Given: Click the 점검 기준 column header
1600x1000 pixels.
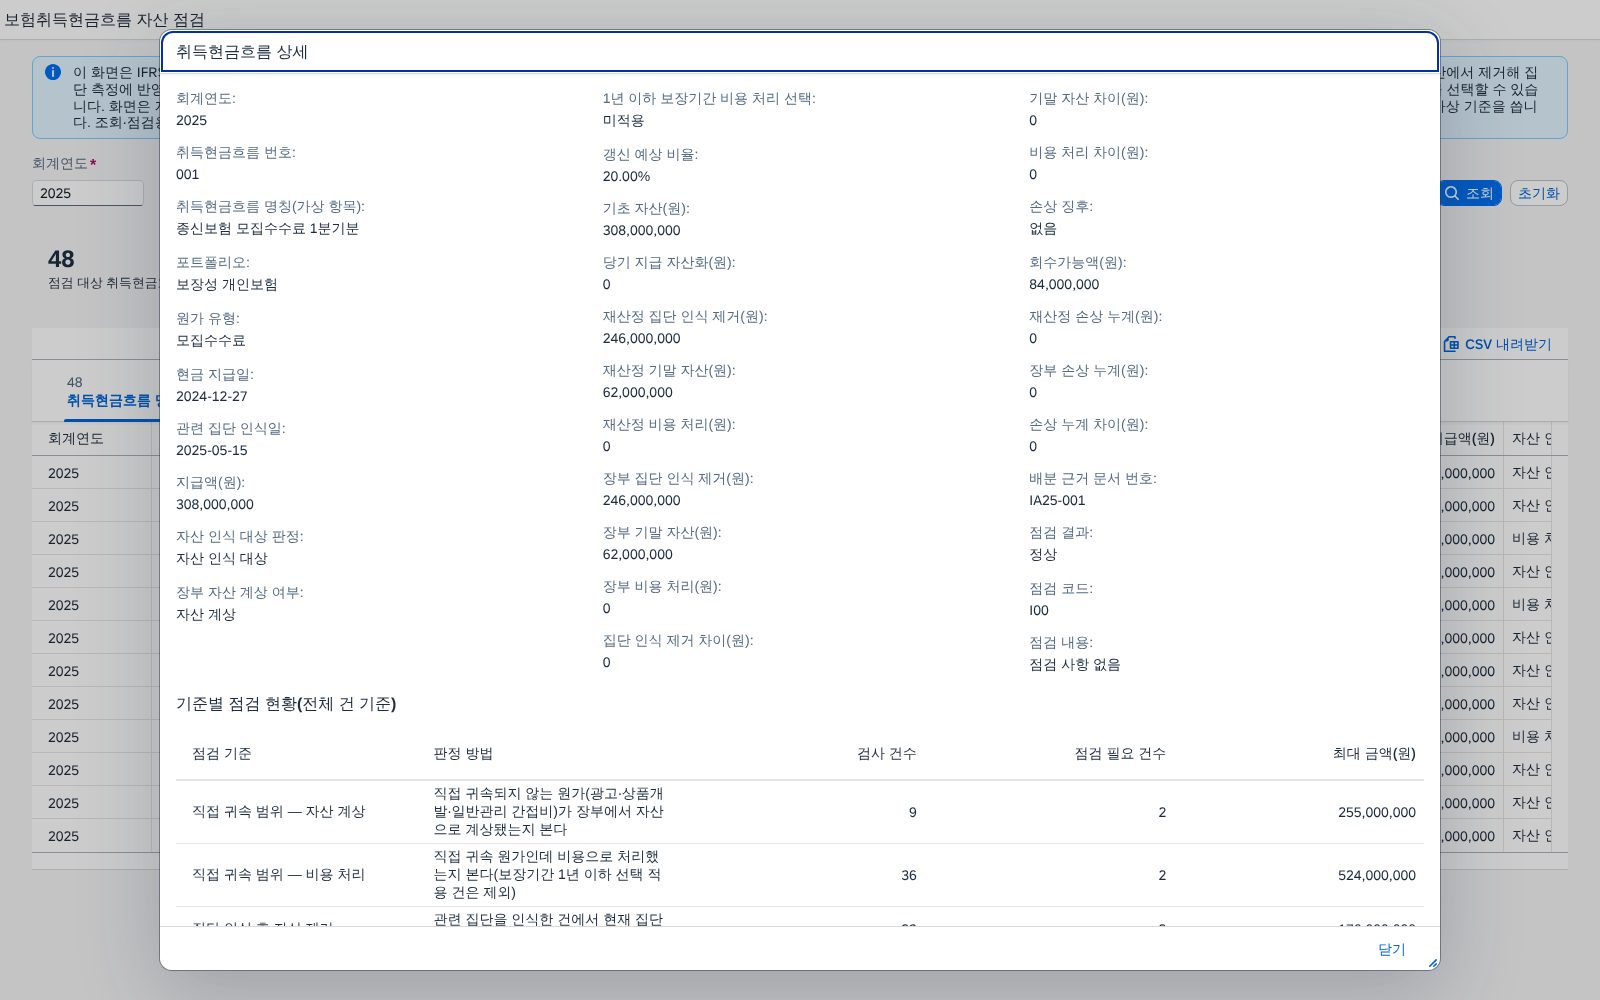Looking at the screenshot, I should [222, 753].
